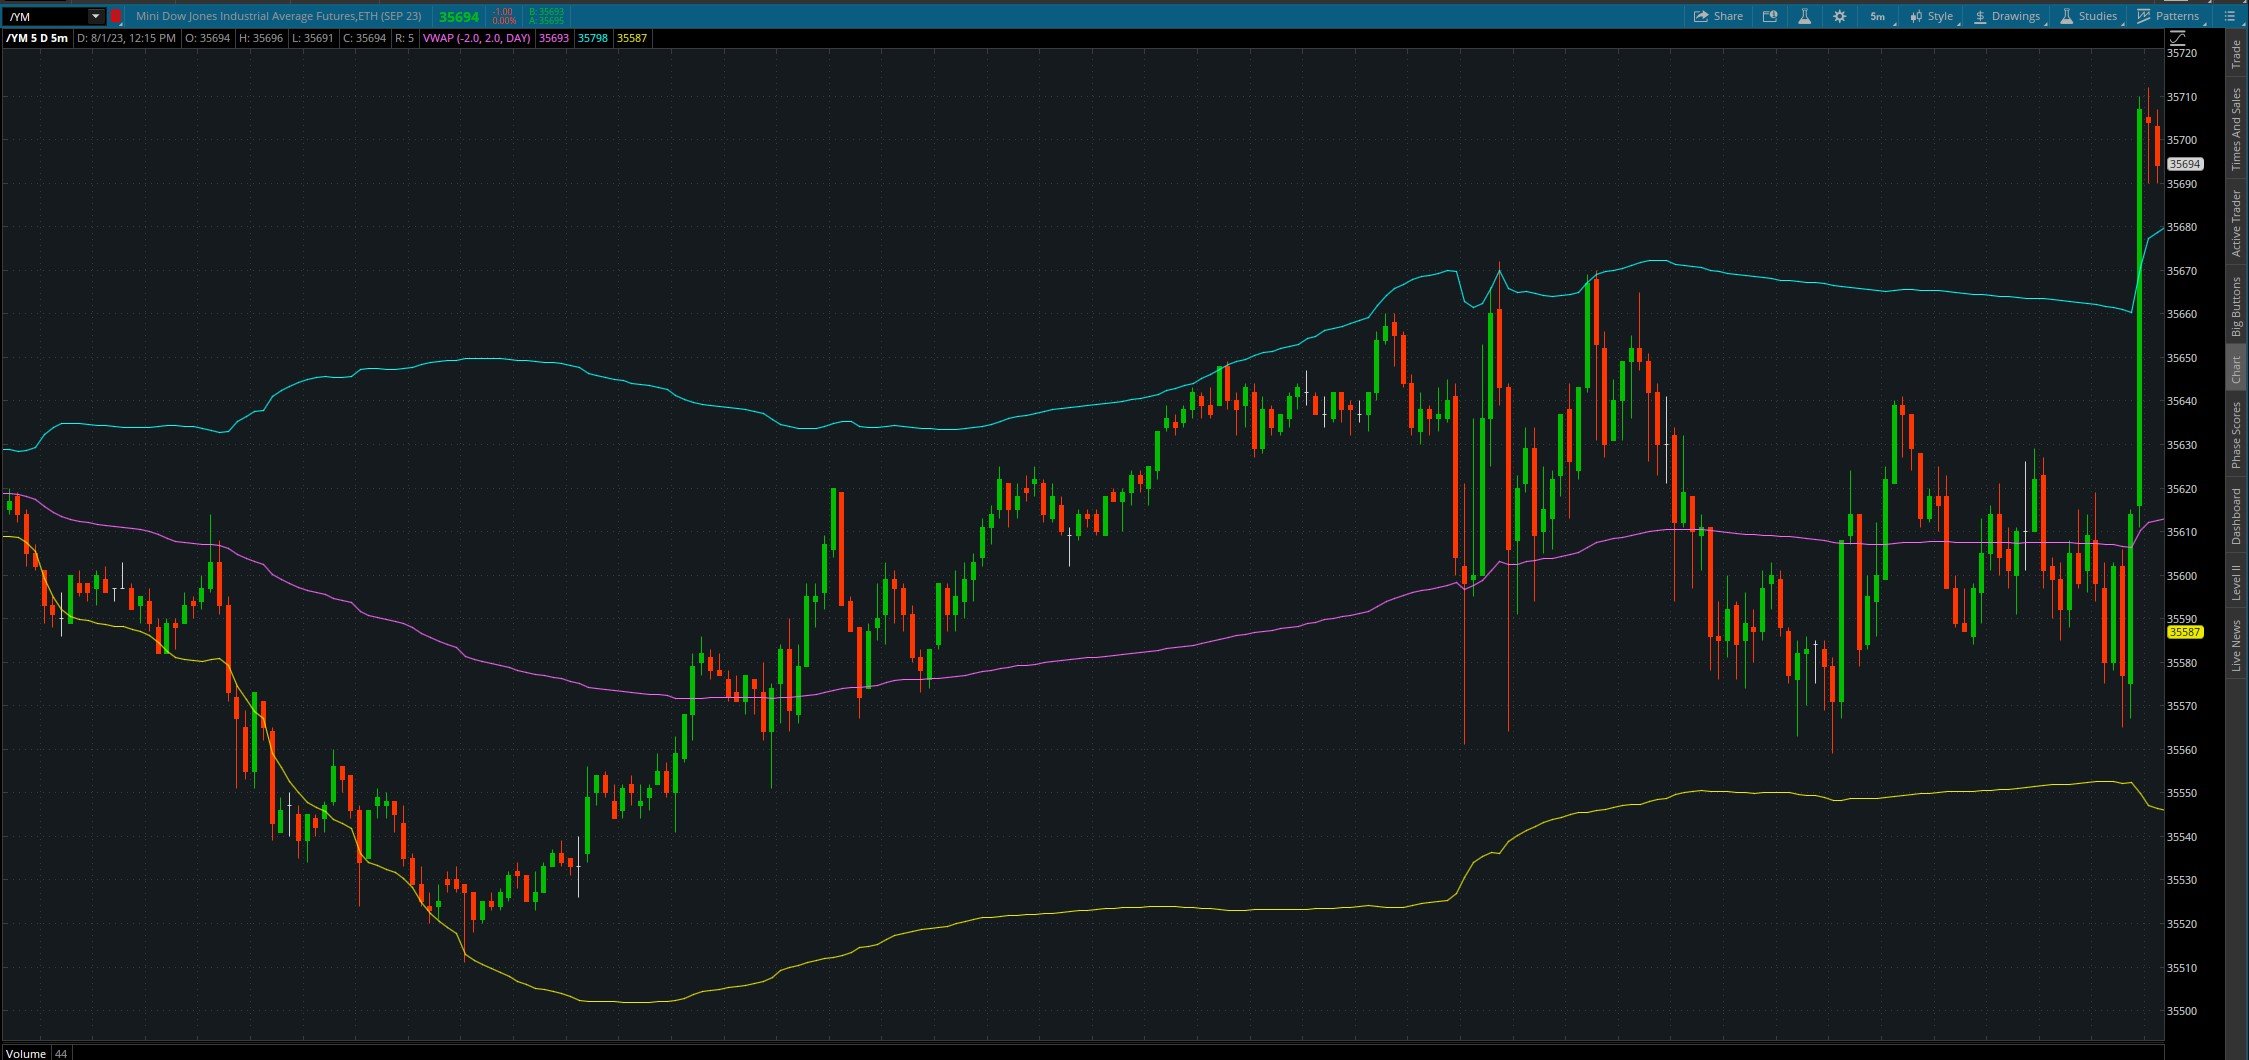Open the list menu icon at the toolbar's far right
Screen dimensions: 2249x1060
point(2229,16)
